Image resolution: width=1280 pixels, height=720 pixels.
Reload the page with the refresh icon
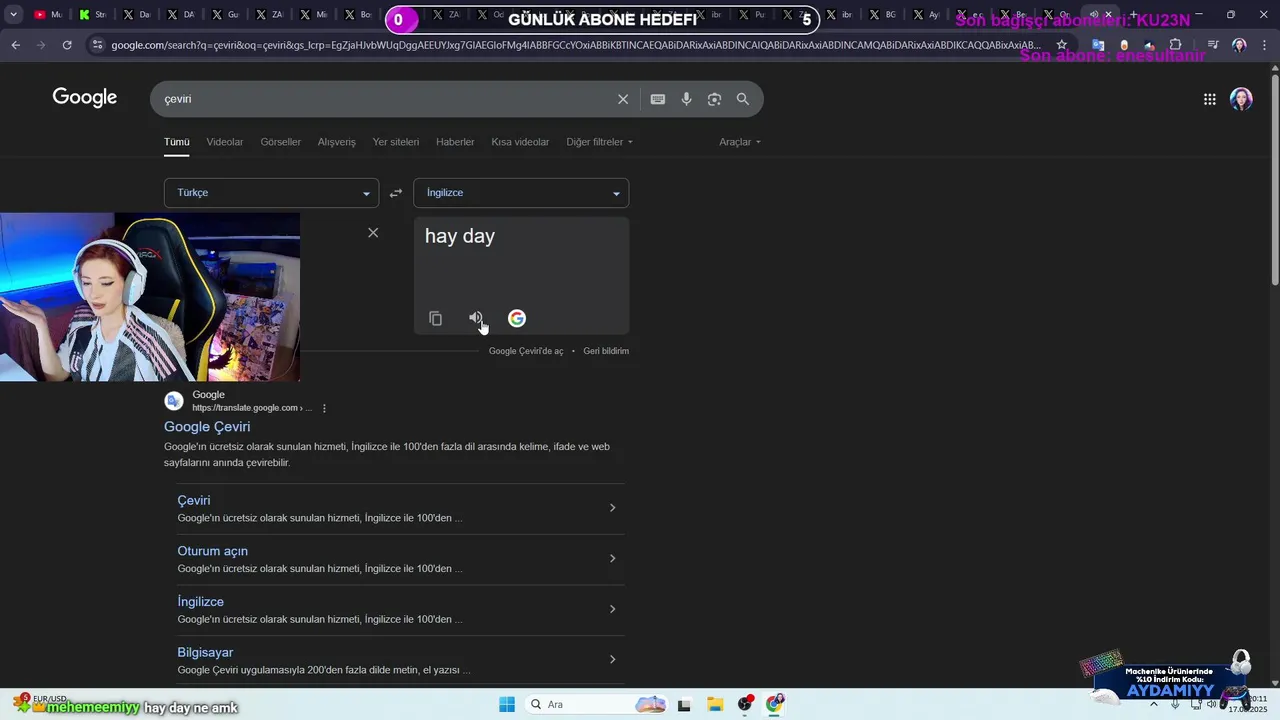pos(67,45)
